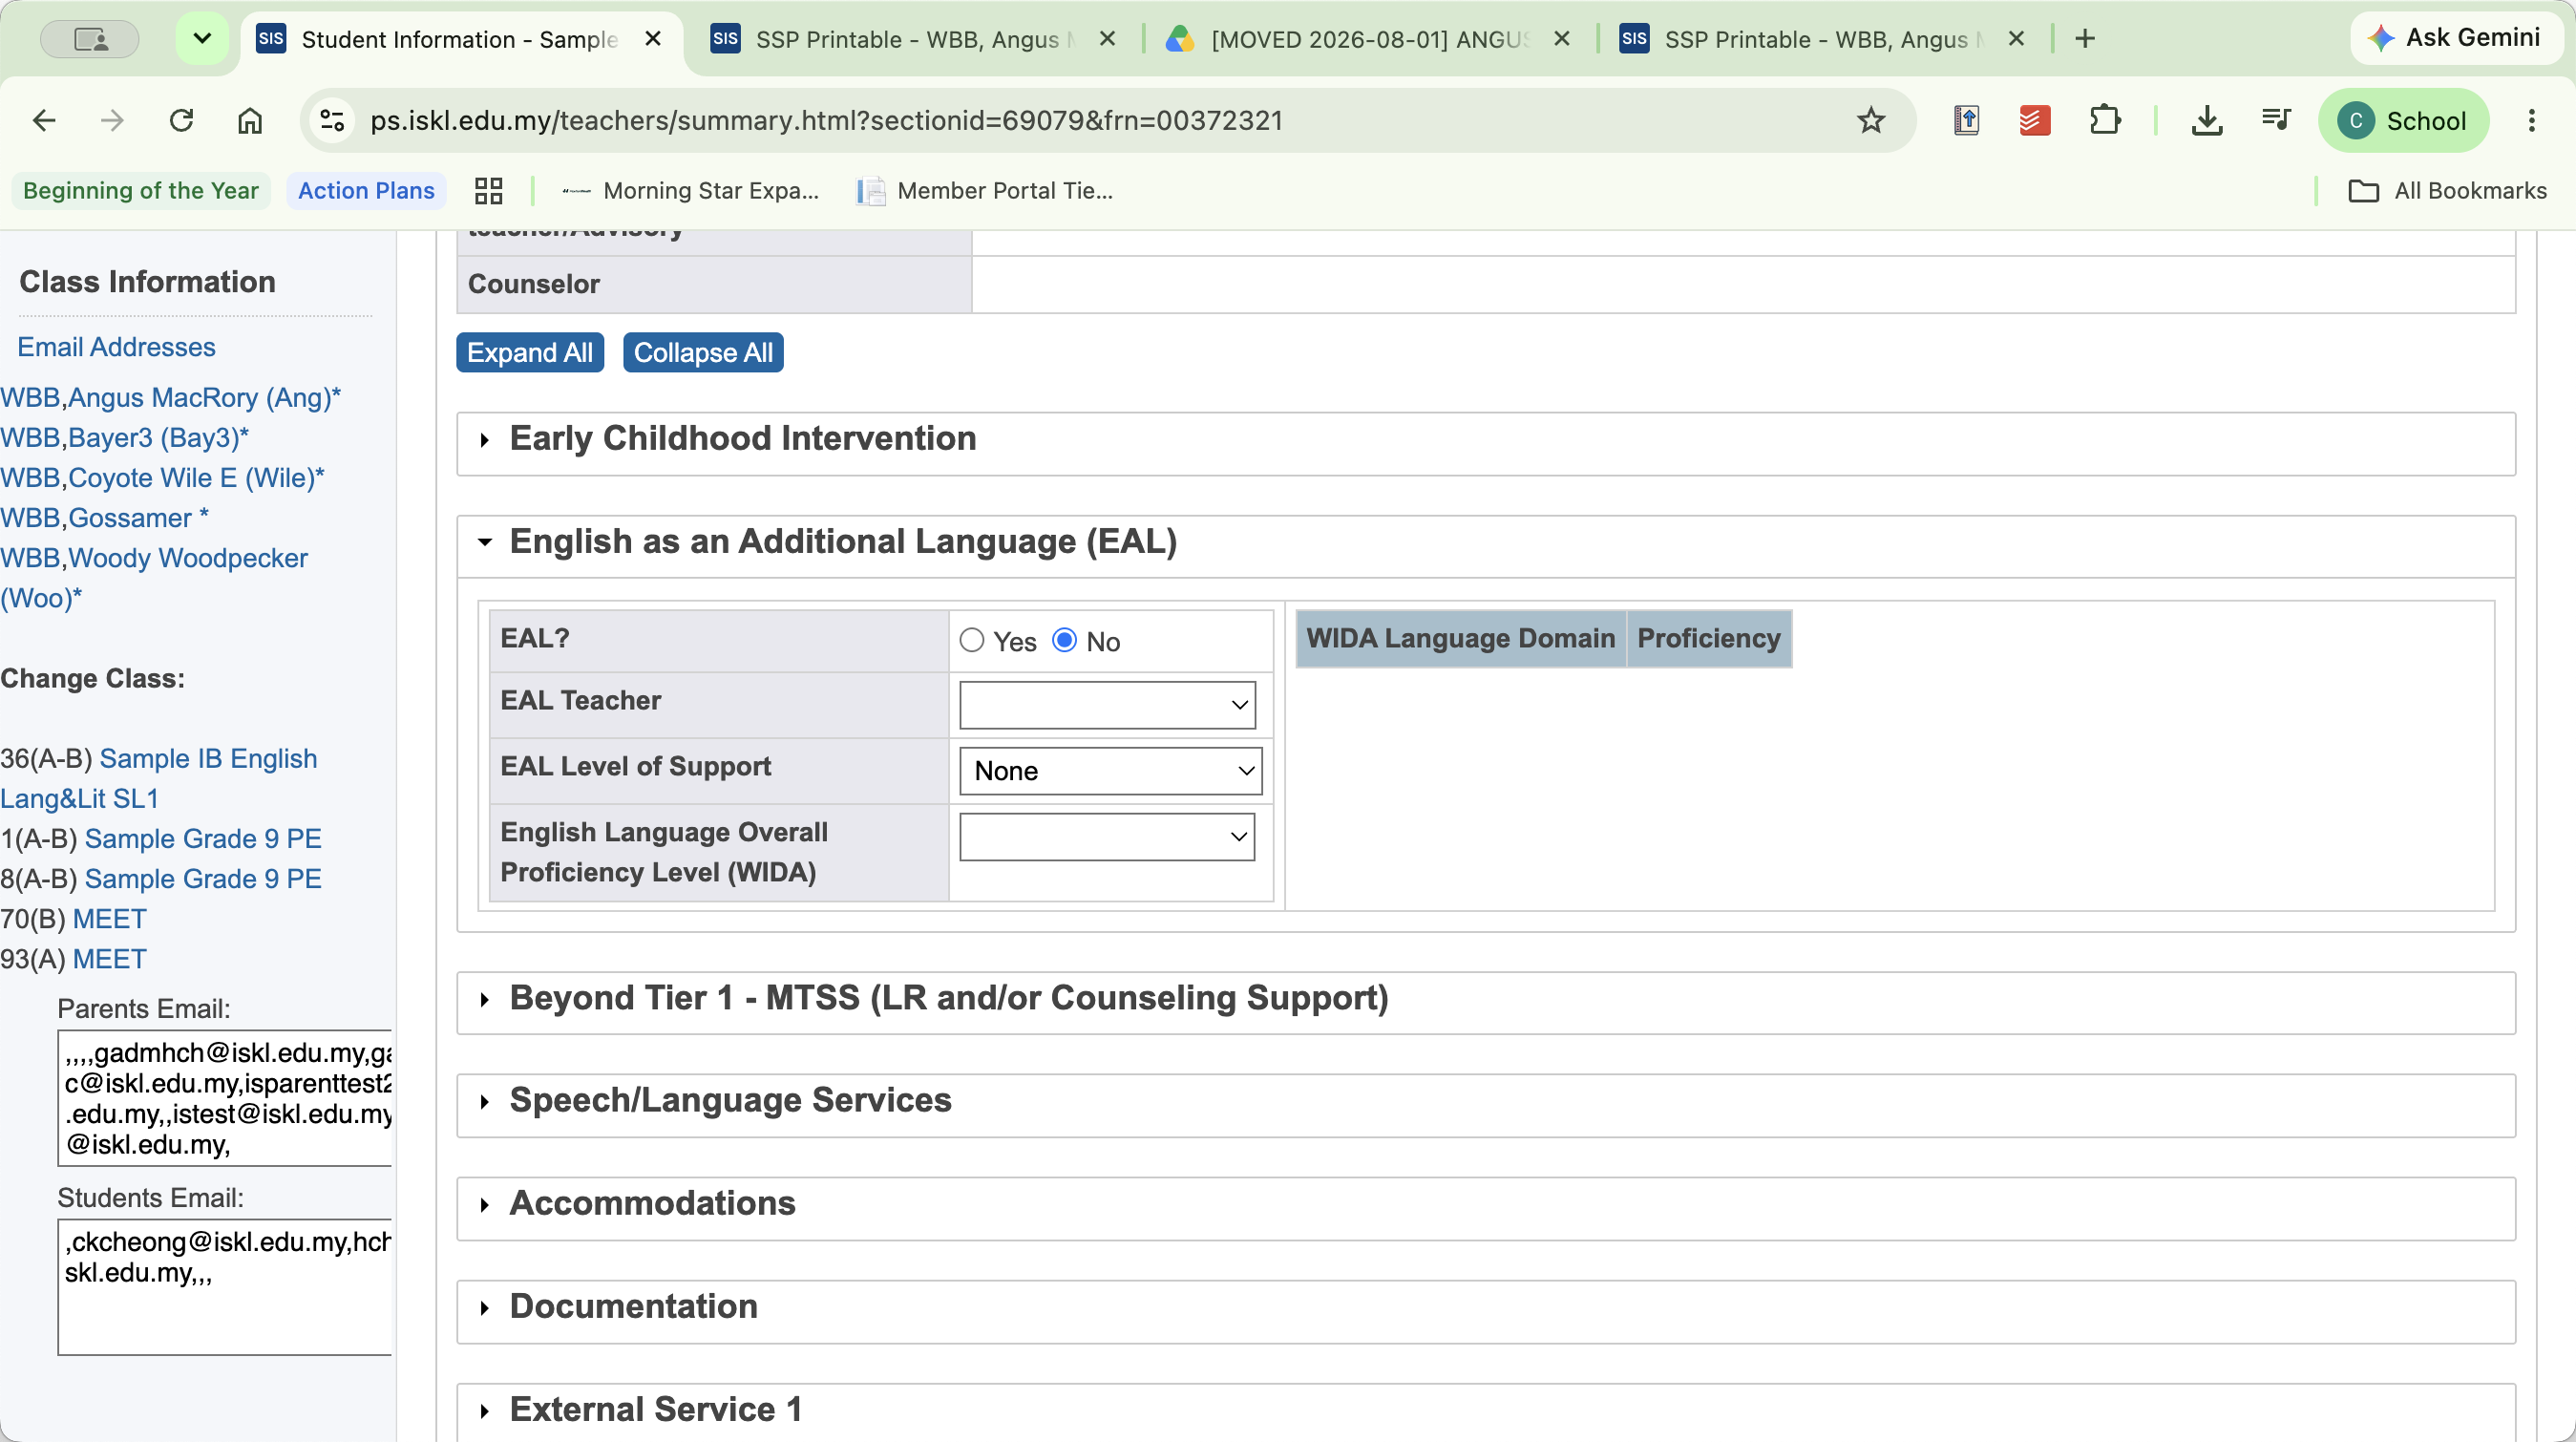Select No for EAL?
The height and width of the screenshot is (1442, 2576).
(1065, 641)
